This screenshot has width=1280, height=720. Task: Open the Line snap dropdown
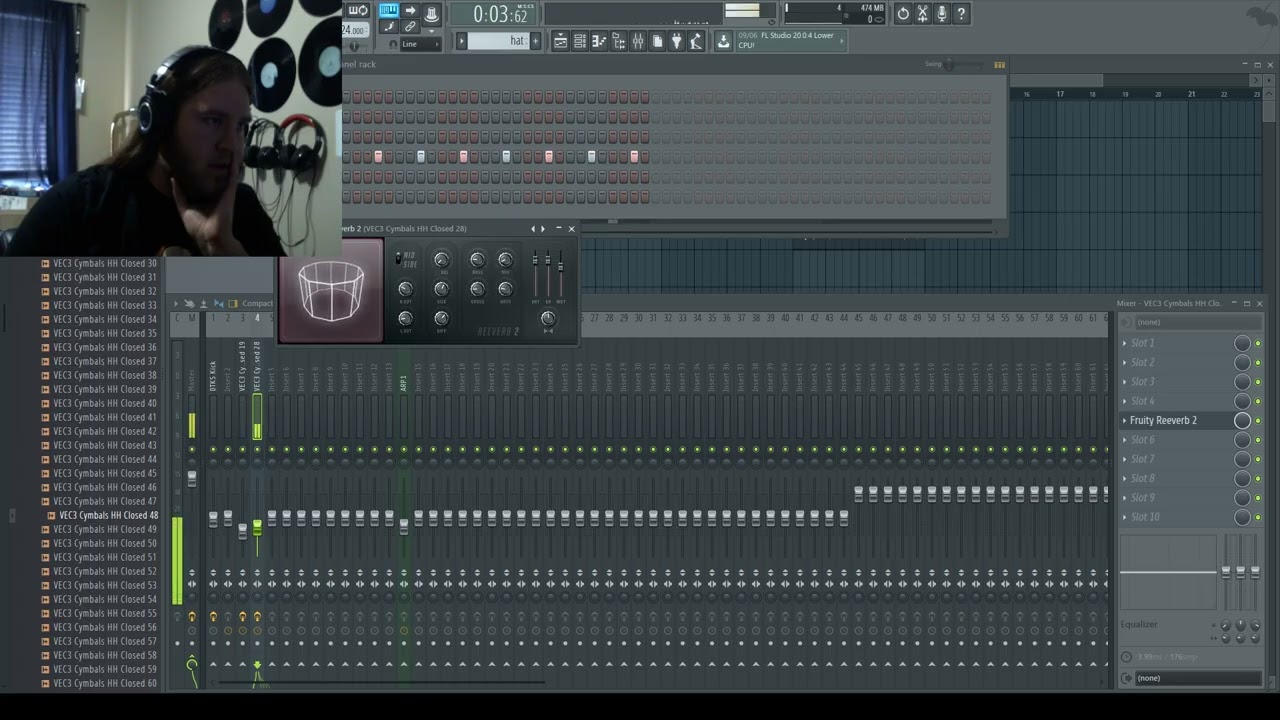(x=420, y=44)
